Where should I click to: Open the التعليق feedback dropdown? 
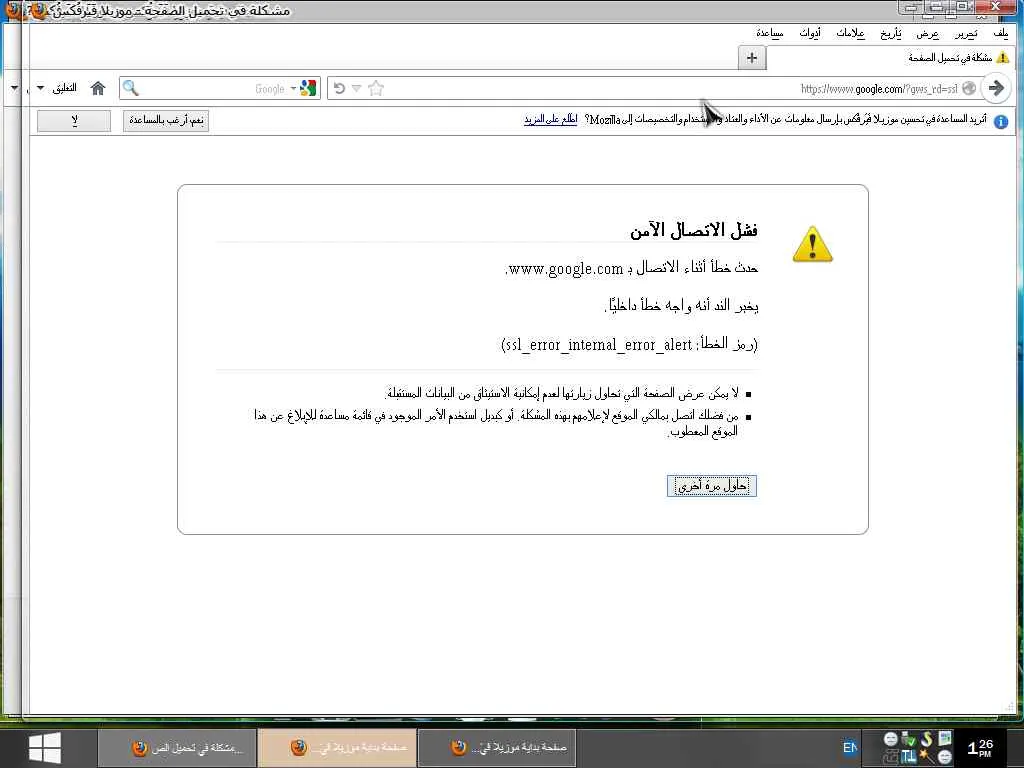point(57,88)
